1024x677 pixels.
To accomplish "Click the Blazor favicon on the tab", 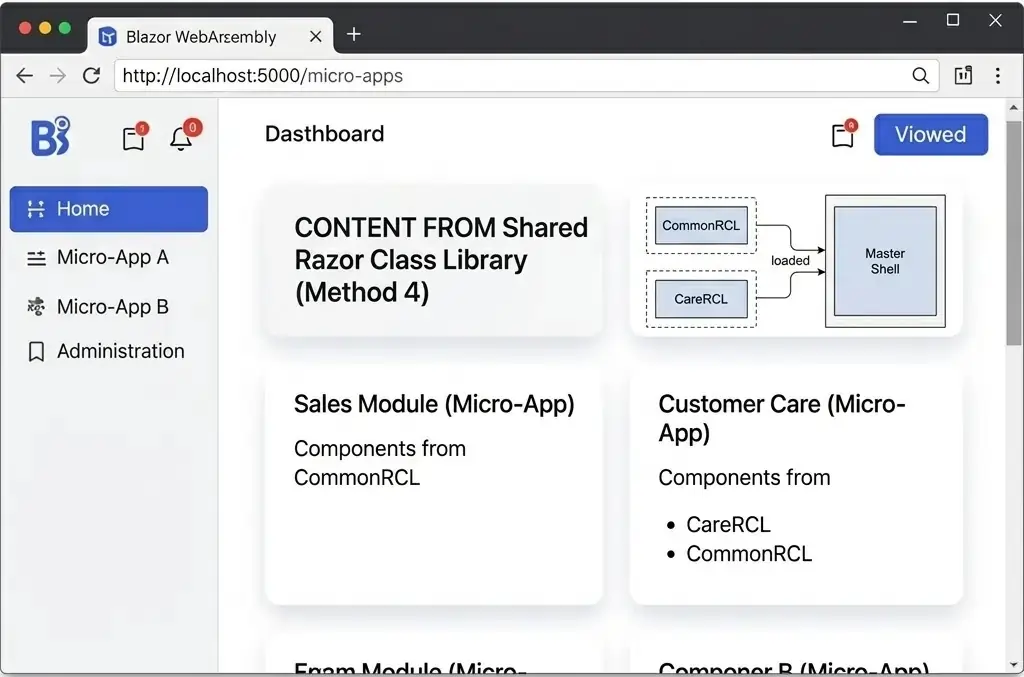I will [x=107, y=37].
